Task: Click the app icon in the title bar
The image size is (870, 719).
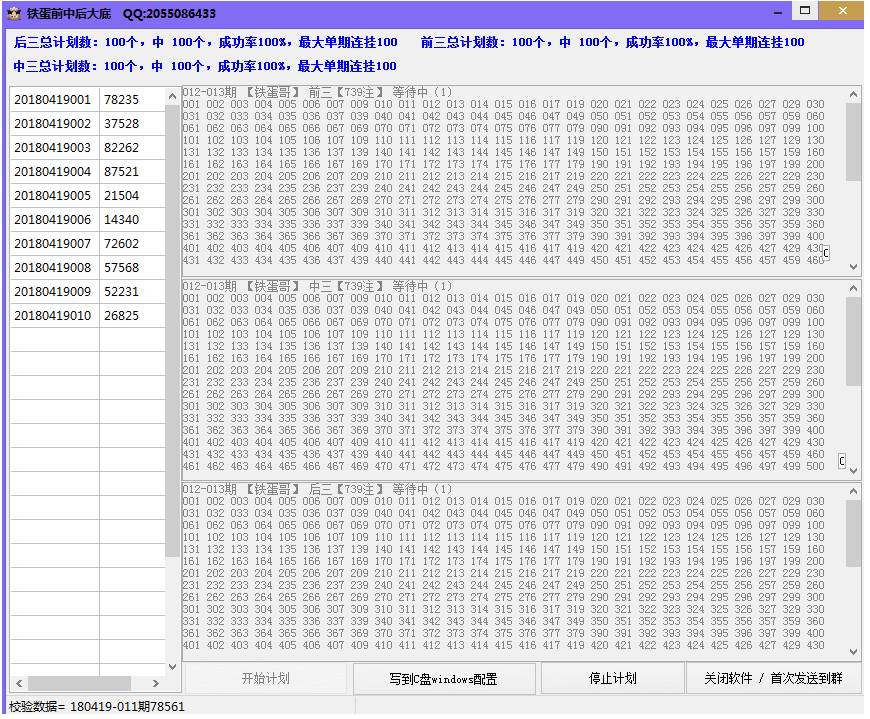Action: [14, 14]
